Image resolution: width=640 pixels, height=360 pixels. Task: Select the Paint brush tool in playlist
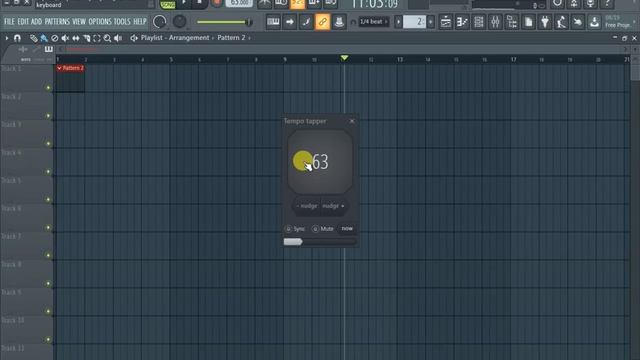pyautogui.click(x=44, y=38)
